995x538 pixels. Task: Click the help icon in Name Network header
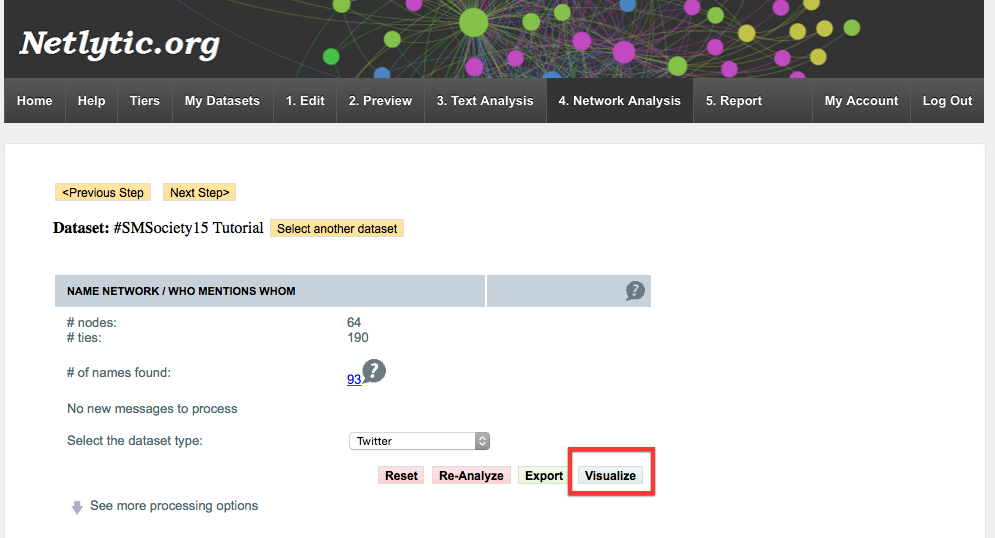pos(635,291)
